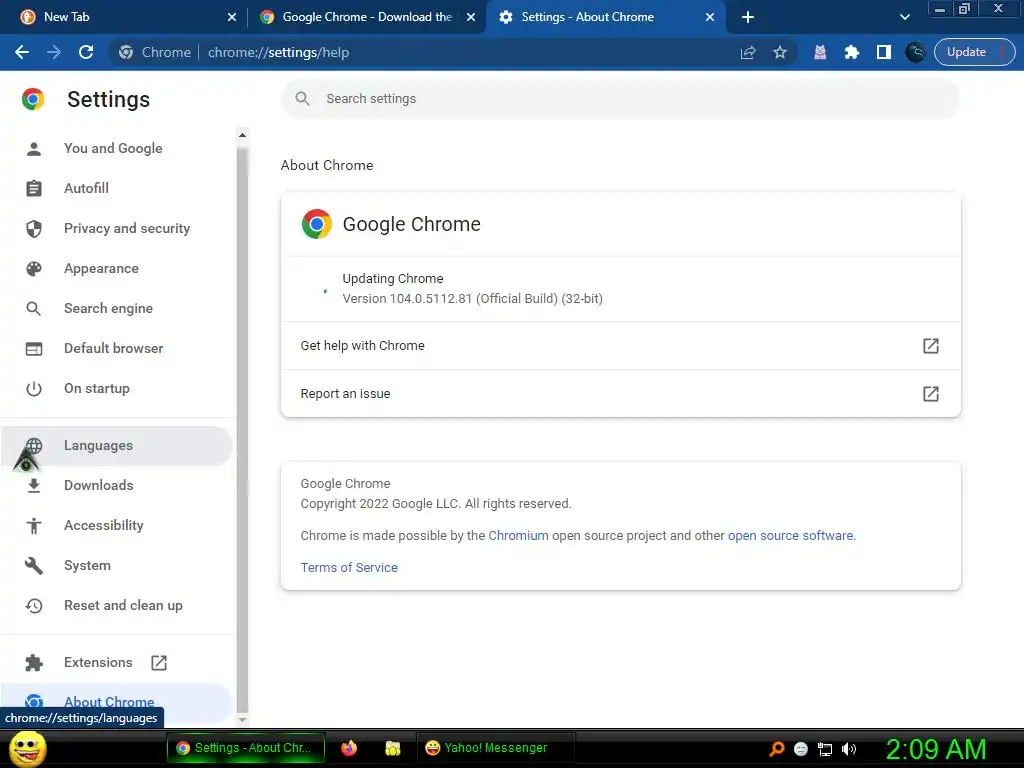The height and width of the screenshot is (768, 1024).
Task: Open the profile avatar in toolbar
Action: pyautogui.click(x=915, y=52)
